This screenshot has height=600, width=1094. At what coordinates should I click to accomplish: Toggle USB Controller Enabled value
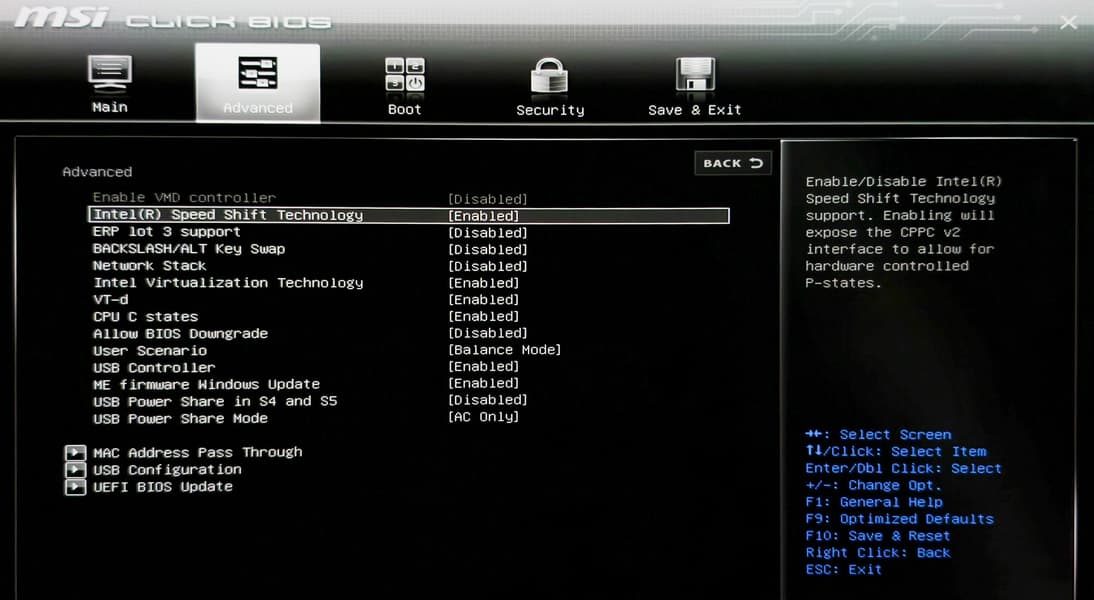click(484, 366)
